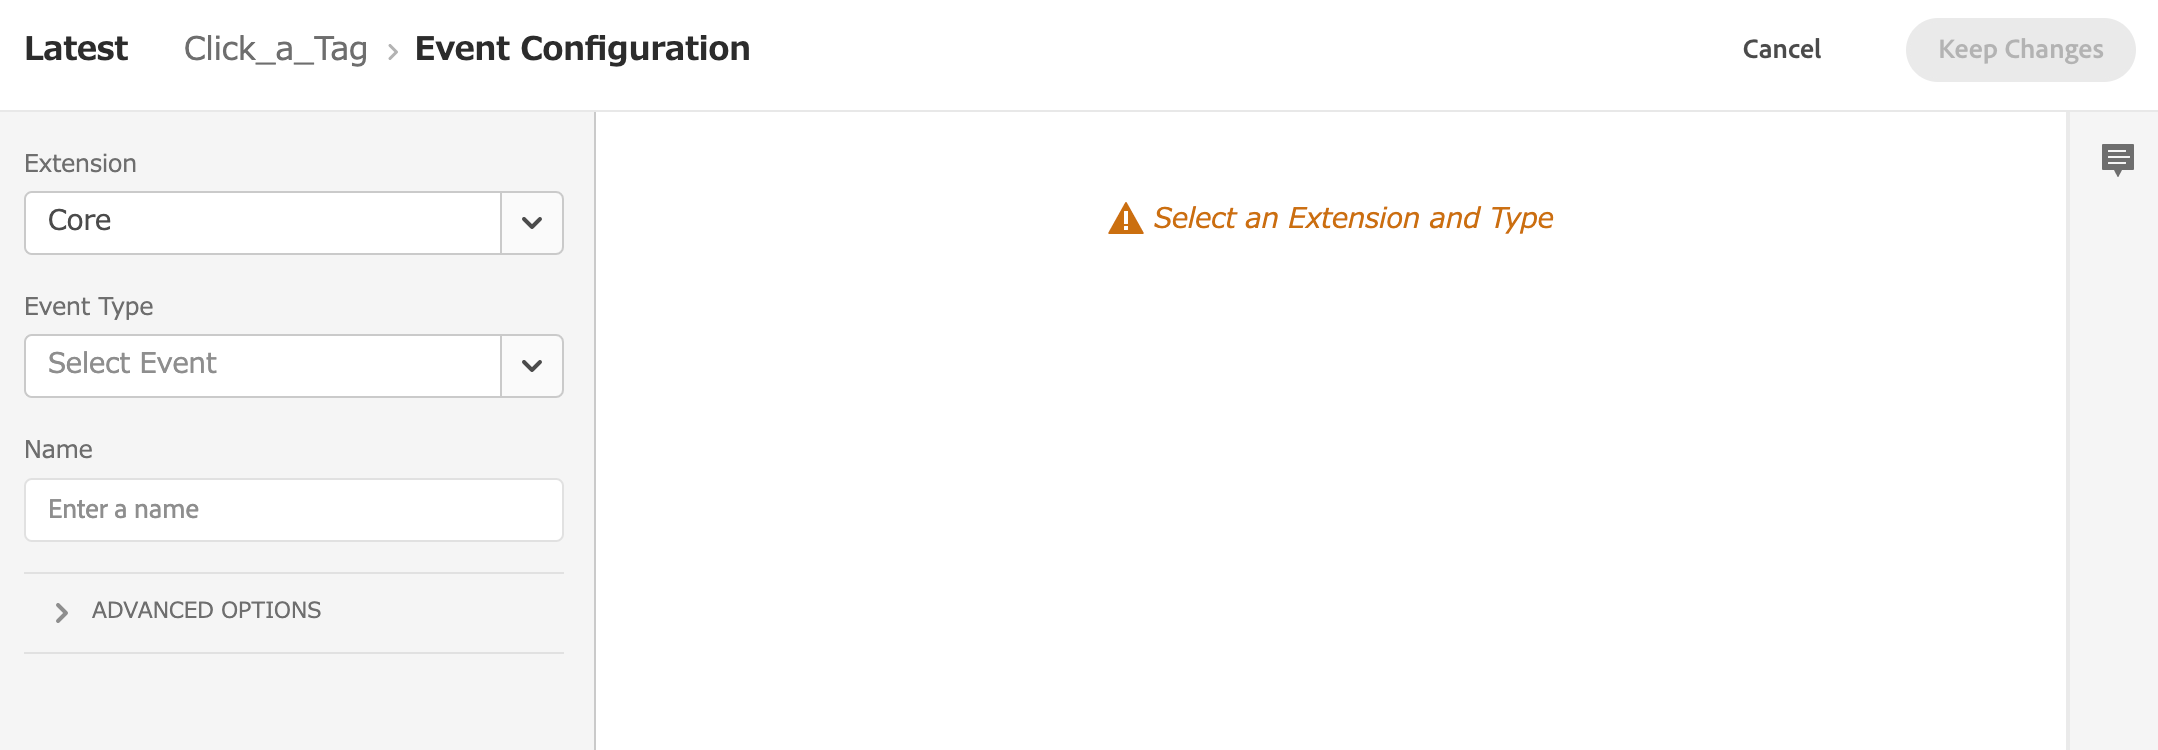Viewport: 2158px width, 750px height.
Task: Click the Event Configuration breadcrumb title
Action: [582, 49]
